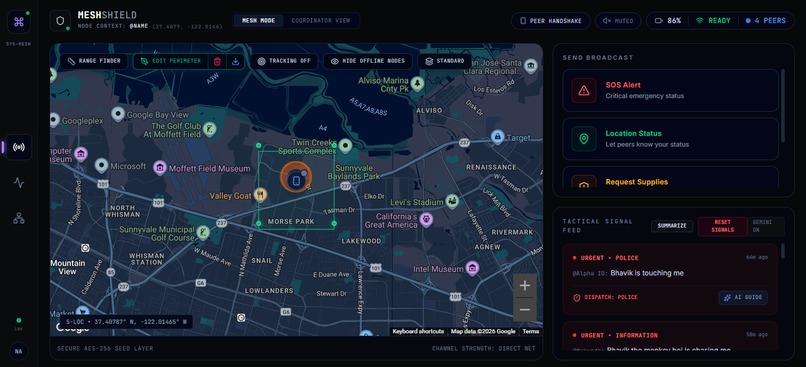Screen dimensions: 806x367
Task: Switch to Coordinator View tab
Action: 321,21
